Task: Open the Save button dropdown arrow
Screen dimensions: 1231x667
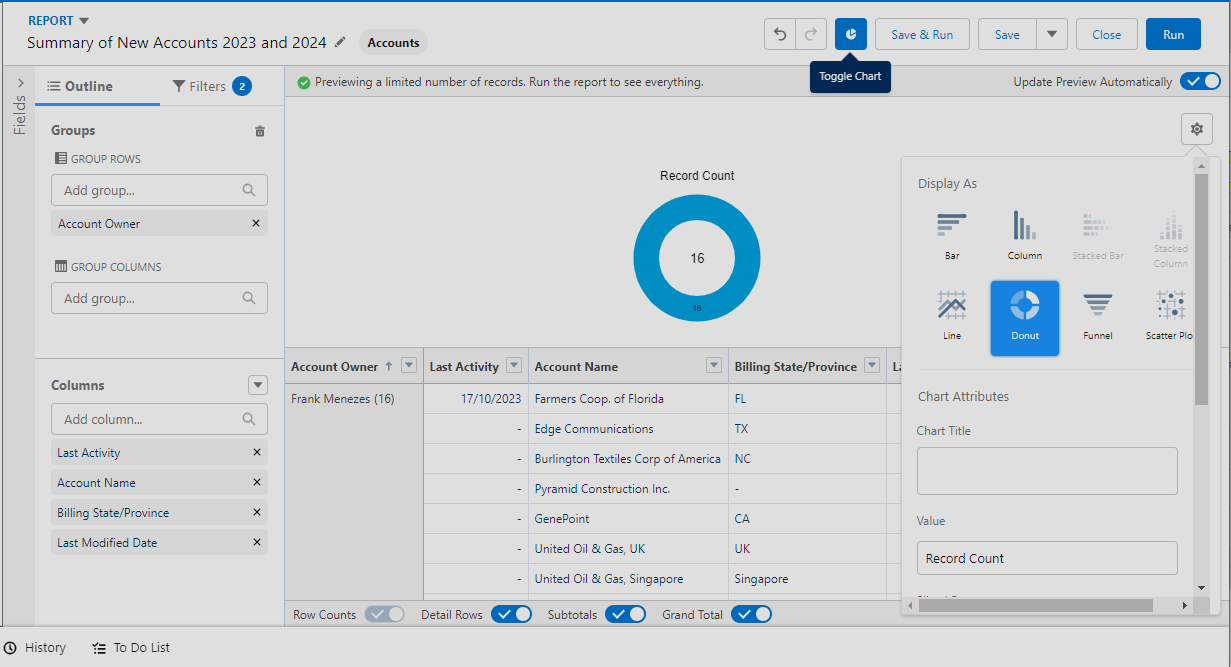Action: coord(1052,34)
